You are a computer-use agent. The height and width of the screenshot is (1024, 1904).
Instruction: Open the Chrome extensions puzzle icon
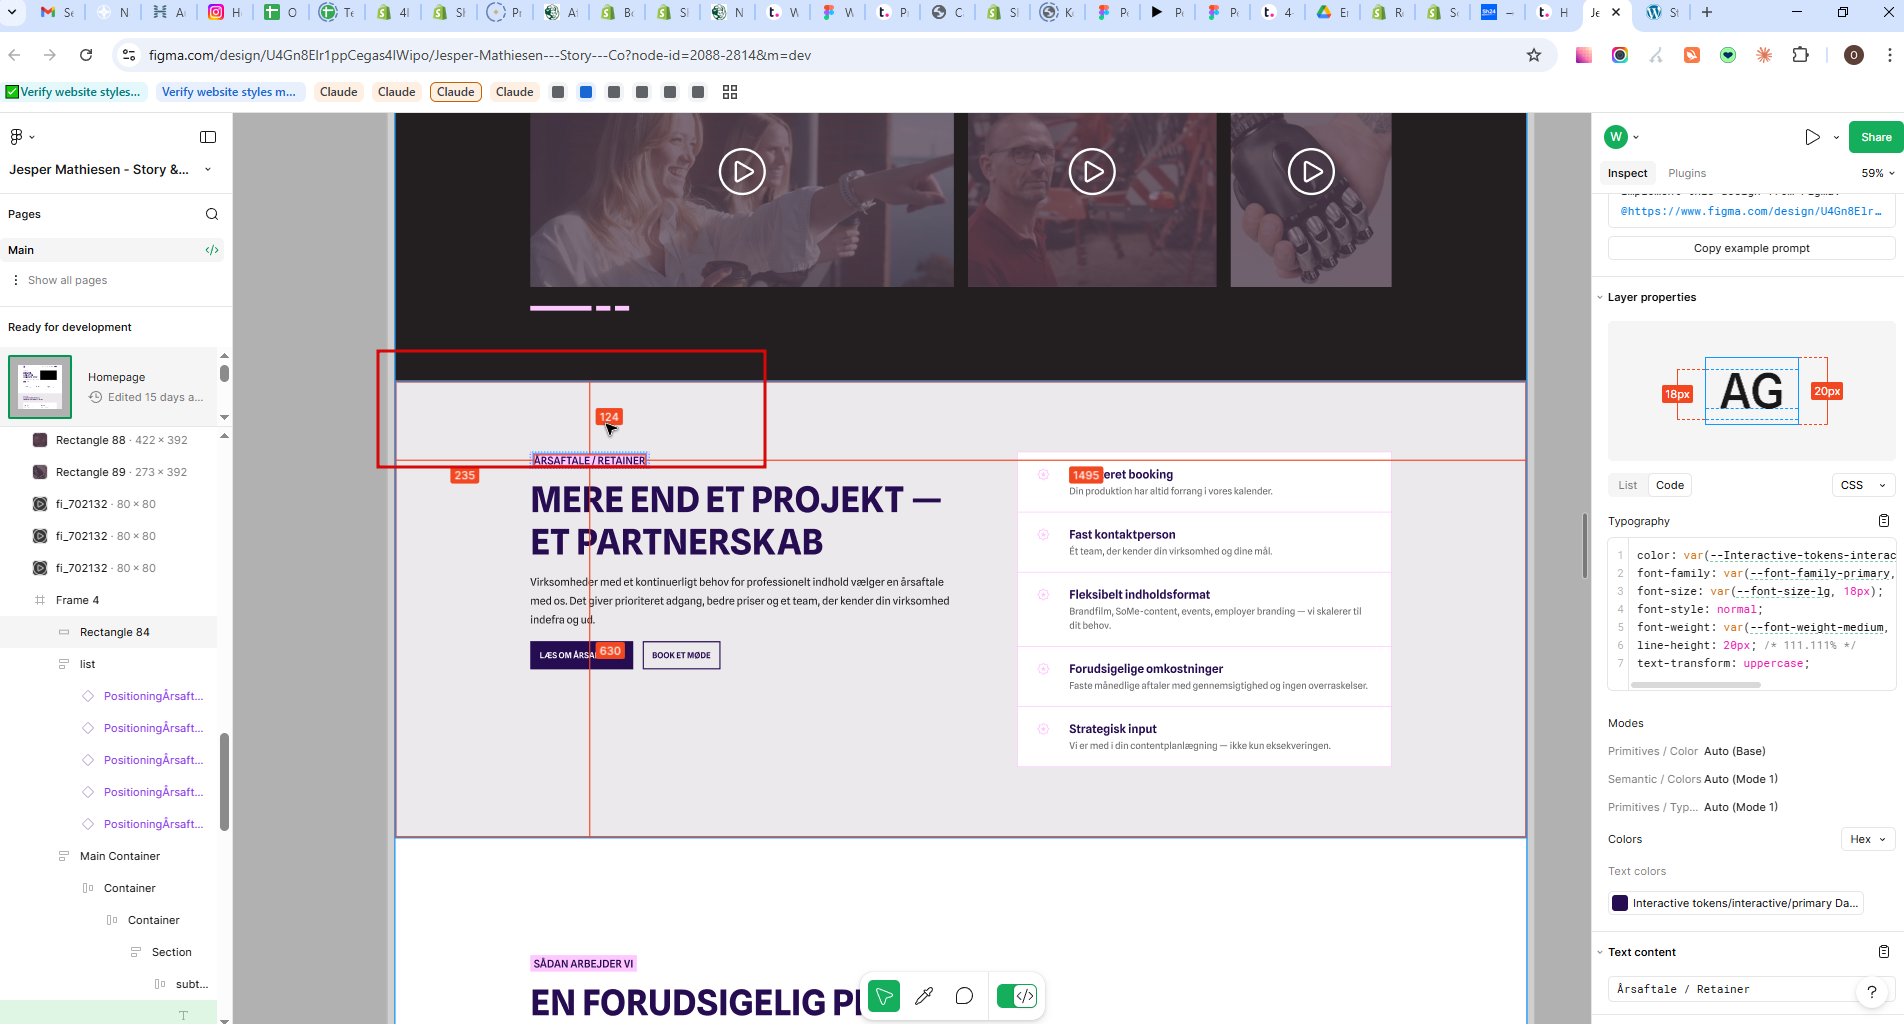(x=1801, y=55)
